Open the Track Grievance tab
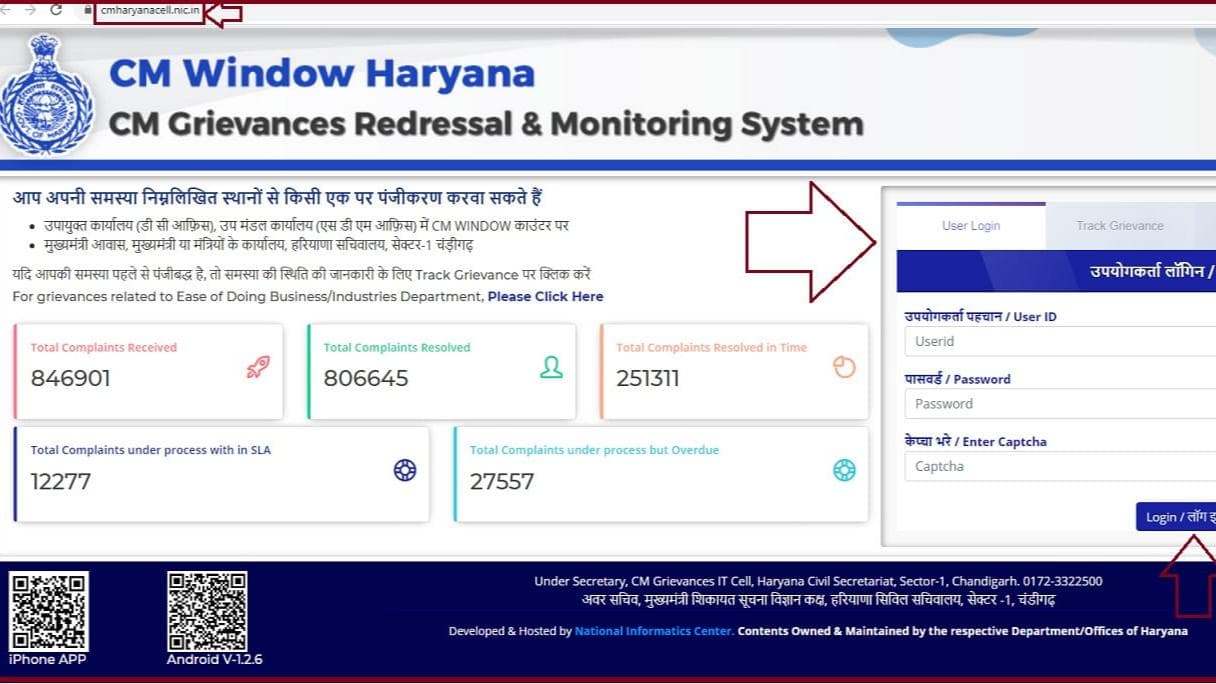This screenshot has height=684, width=1216. click(x=1119, y=226)
